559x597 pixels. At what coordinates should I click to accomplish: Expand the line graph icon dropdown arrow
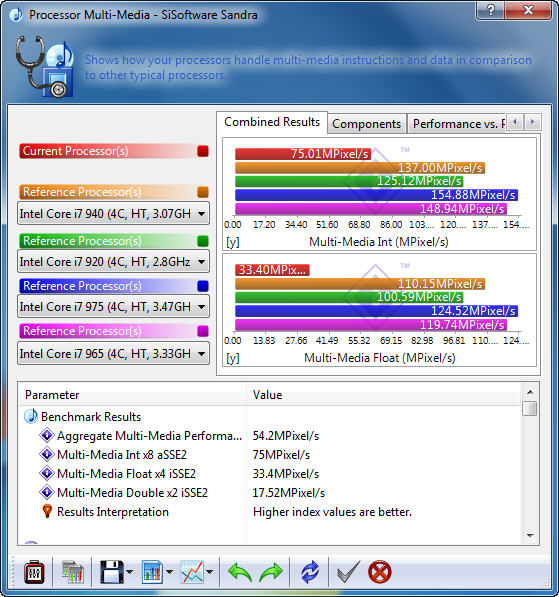209,572
